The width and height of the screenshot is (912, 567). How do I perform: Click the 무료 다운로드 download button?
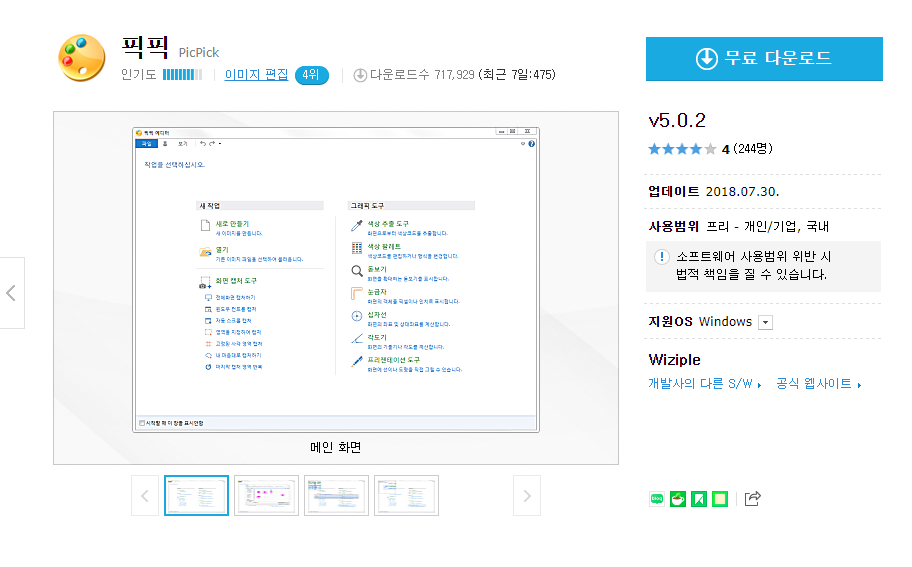tap(764, 59)
